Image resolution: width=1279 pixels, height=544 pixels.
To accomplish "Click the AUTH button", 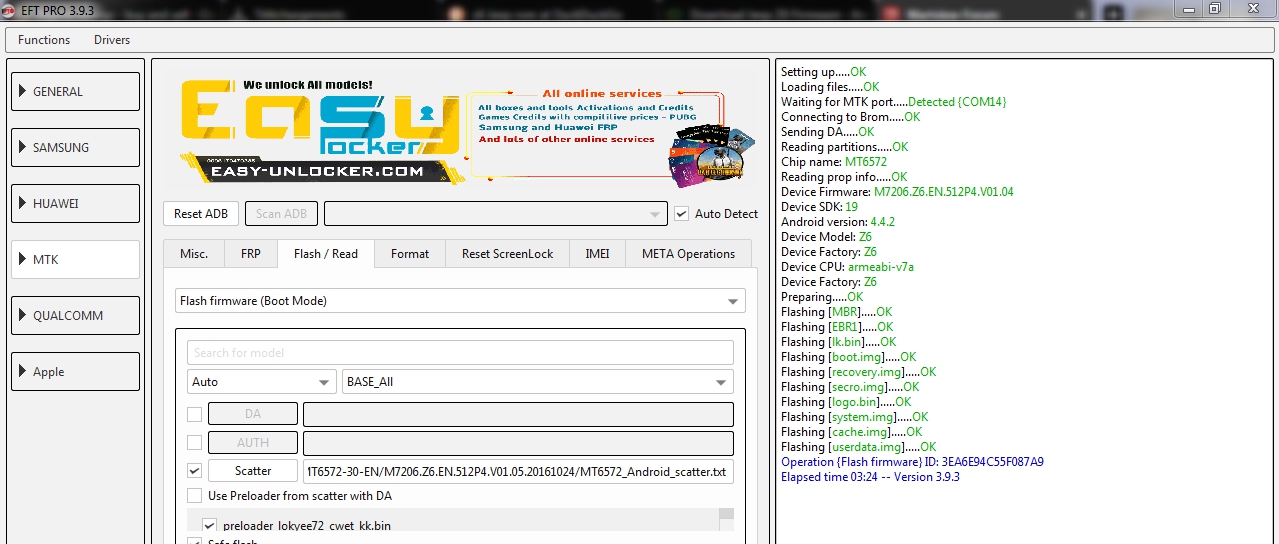I will click(253, 443).
